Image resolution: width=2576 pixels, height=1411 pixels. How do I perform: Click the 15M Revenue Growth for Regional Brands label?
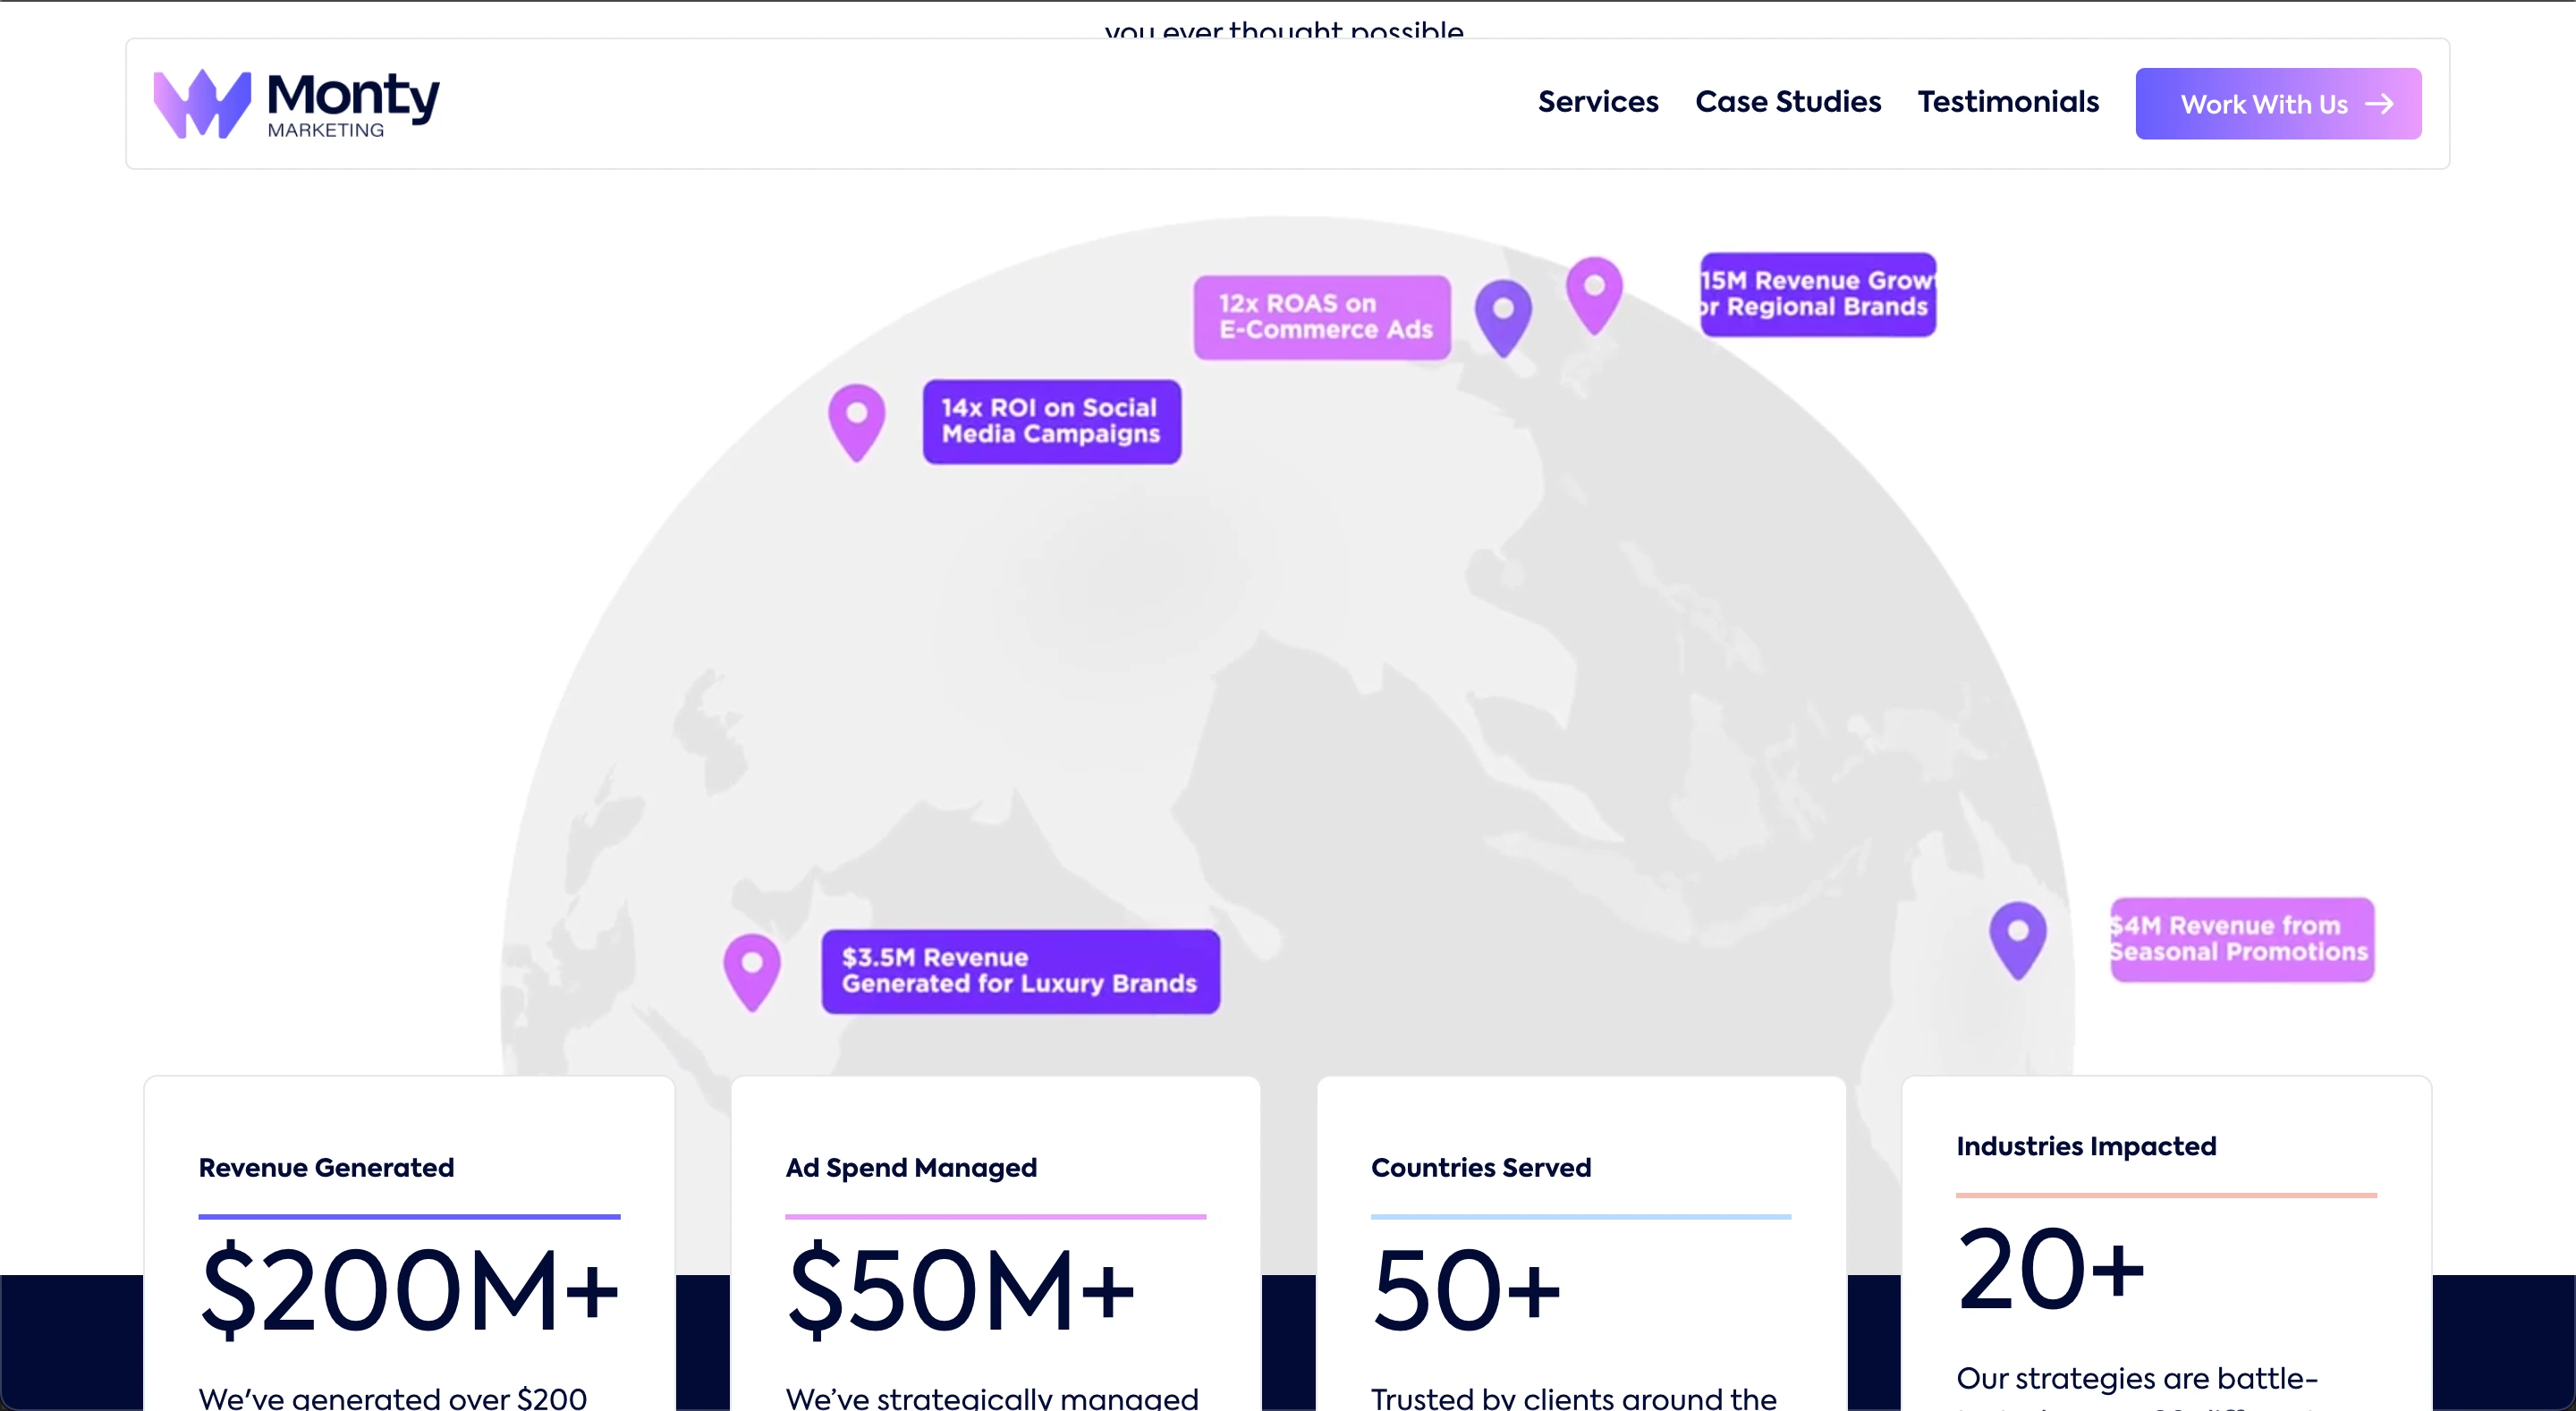click(x=1818, y=294)
